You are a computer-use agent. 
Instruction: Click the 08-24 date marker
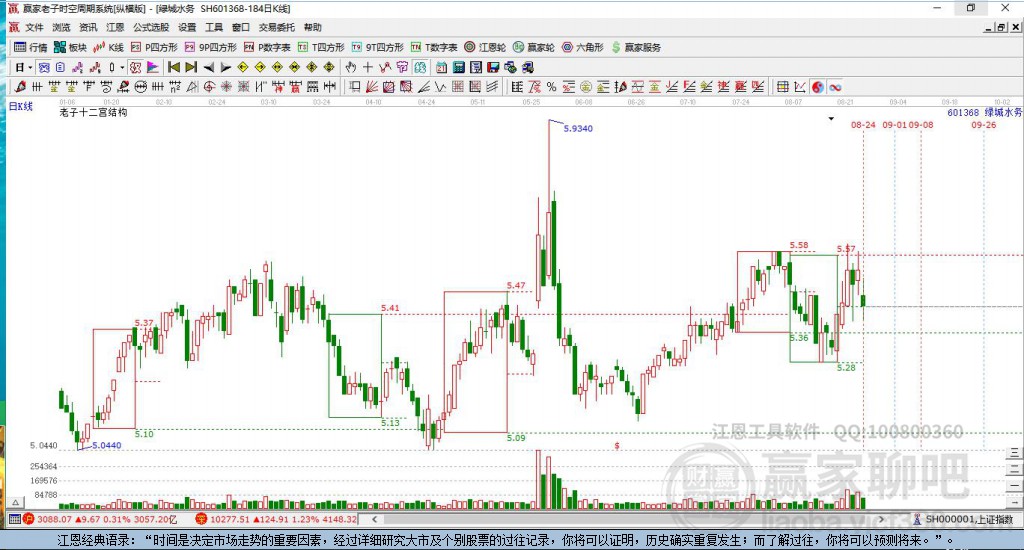coord(863,125)
